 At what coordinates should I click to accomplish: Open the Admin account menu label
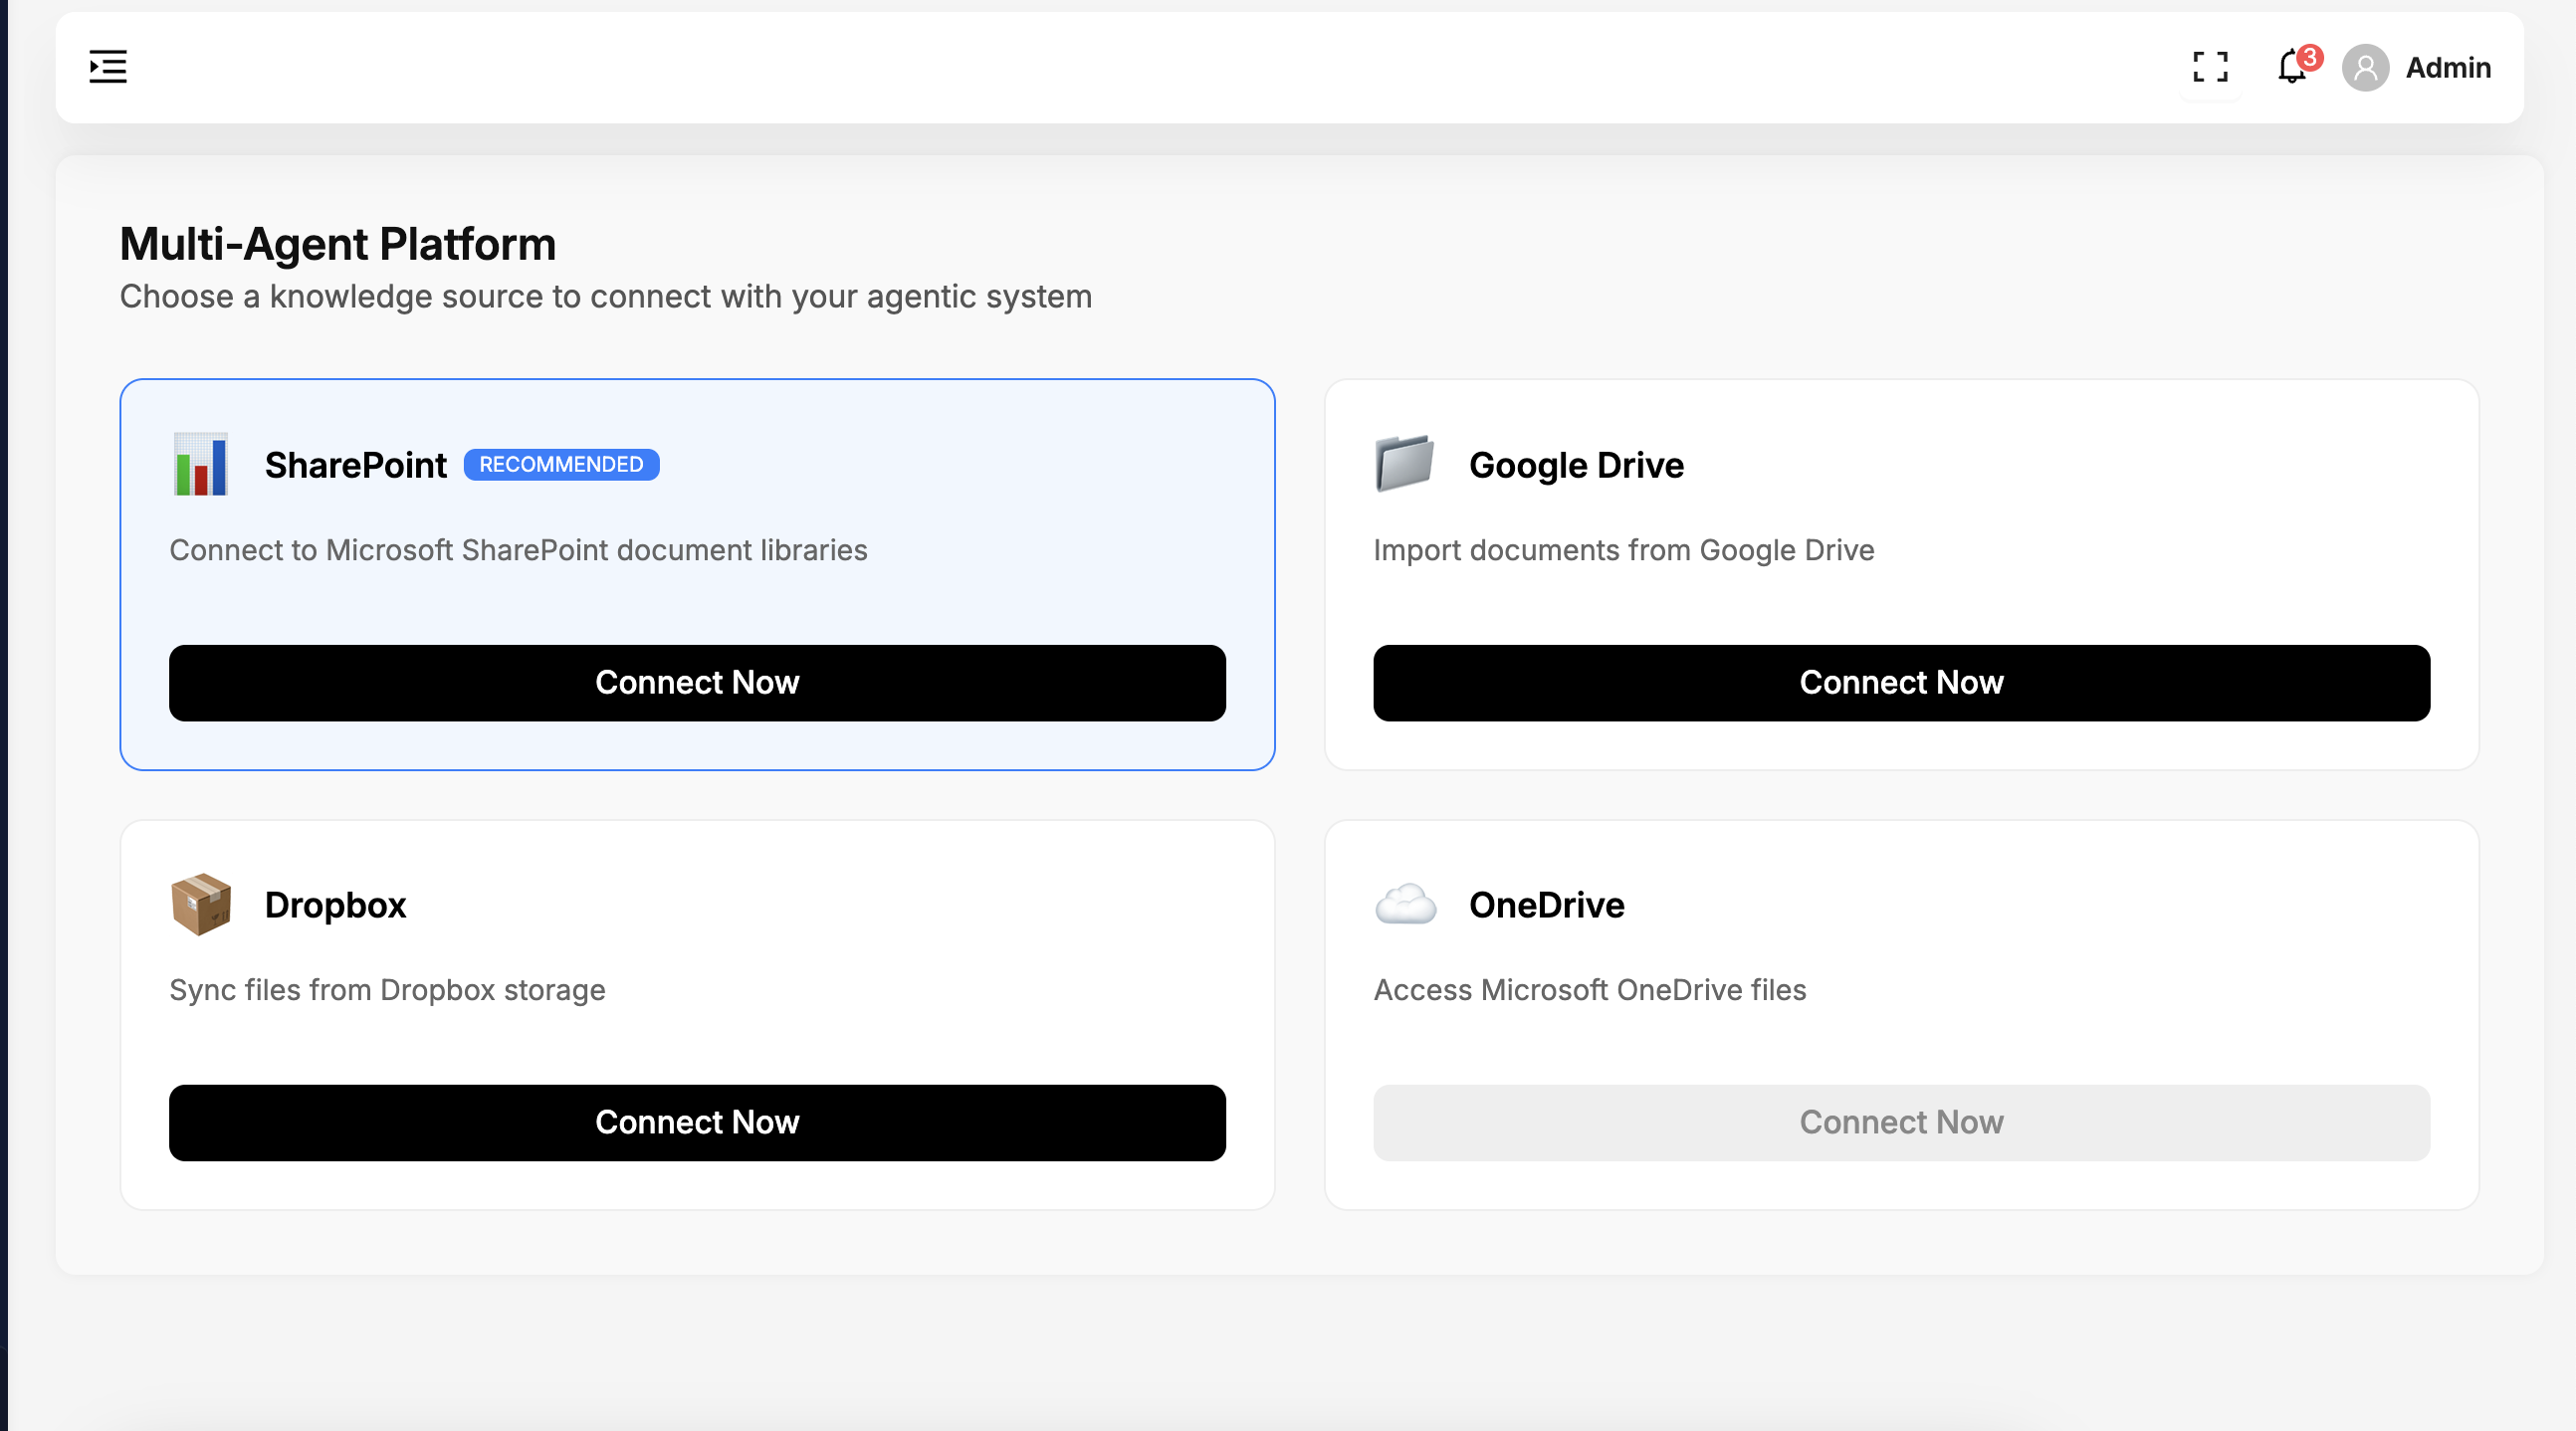tap(2447, 68)
